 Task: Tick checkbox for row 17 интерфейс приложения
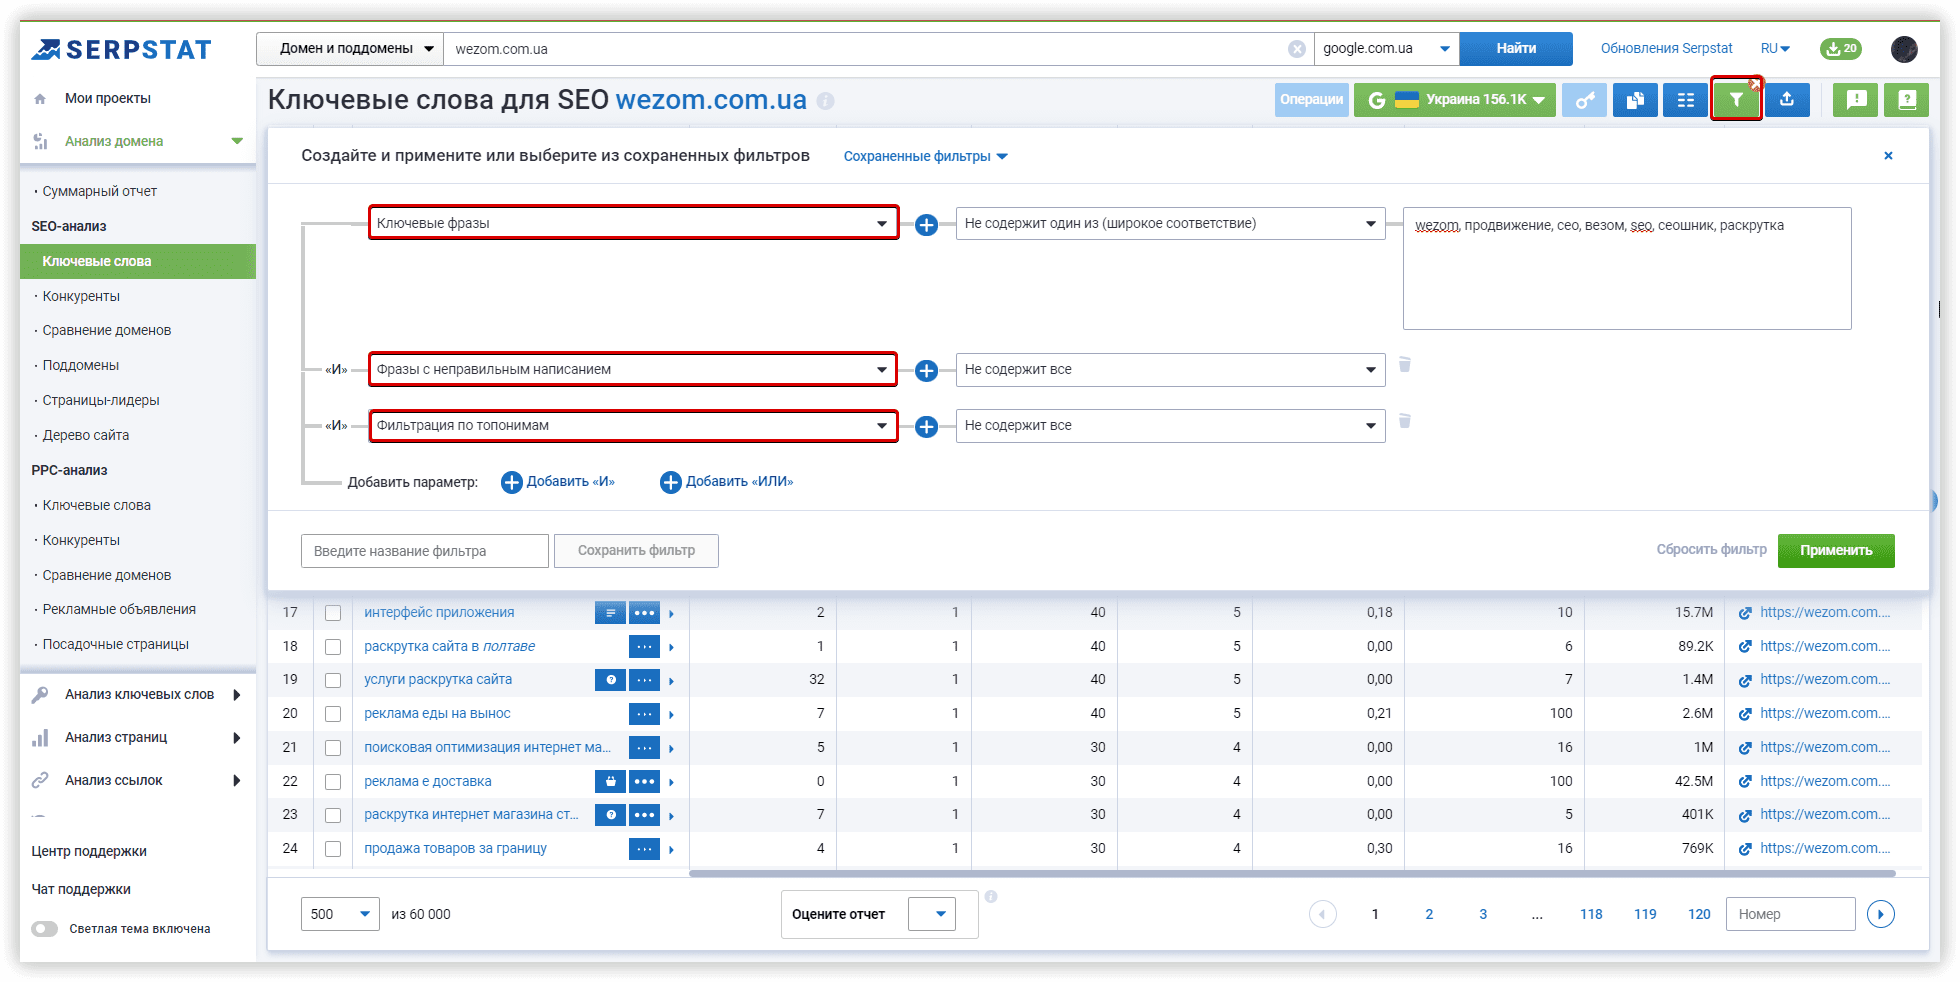pos(333,613)
